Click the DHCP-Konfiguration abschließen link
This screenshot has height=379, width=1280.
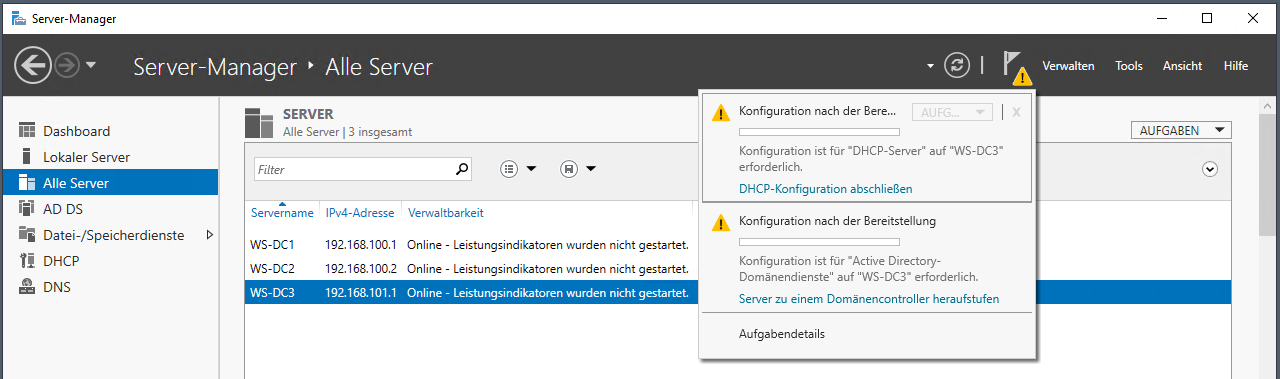point(825,189)
